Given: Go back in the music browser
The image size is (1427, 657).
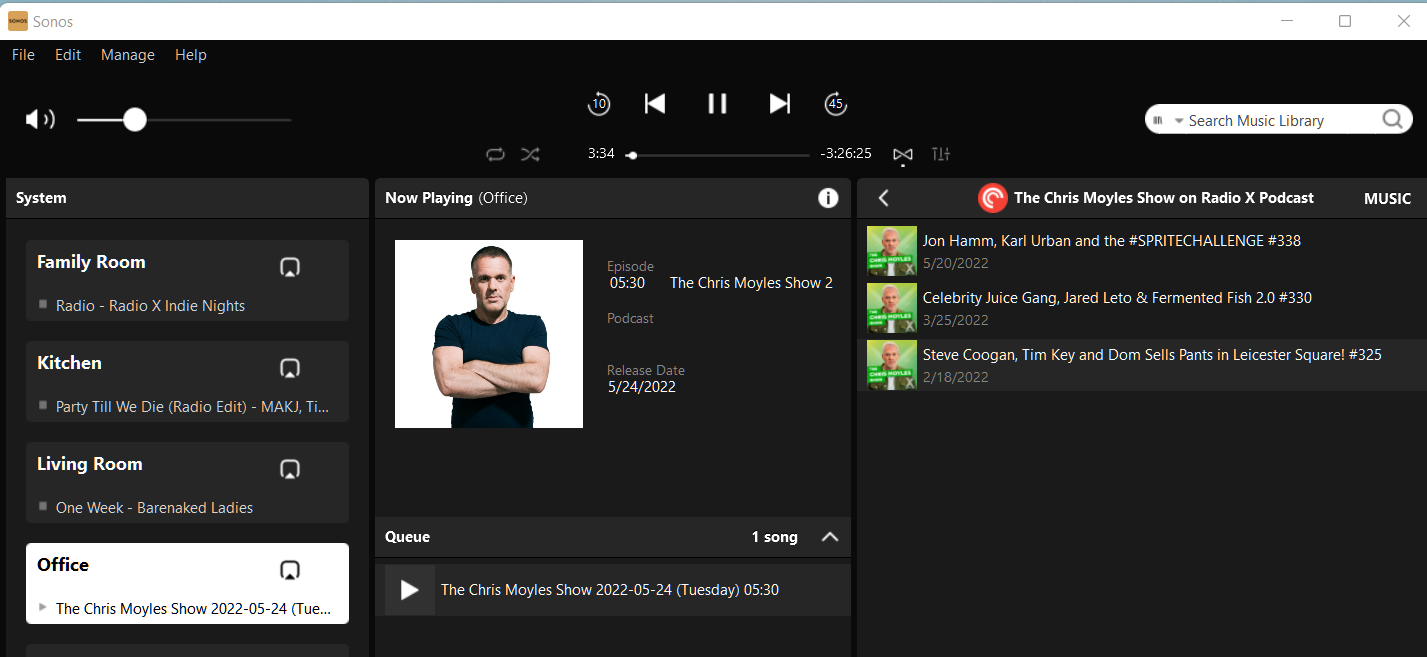Looking at the screenshot, I should tap(883, 198).
